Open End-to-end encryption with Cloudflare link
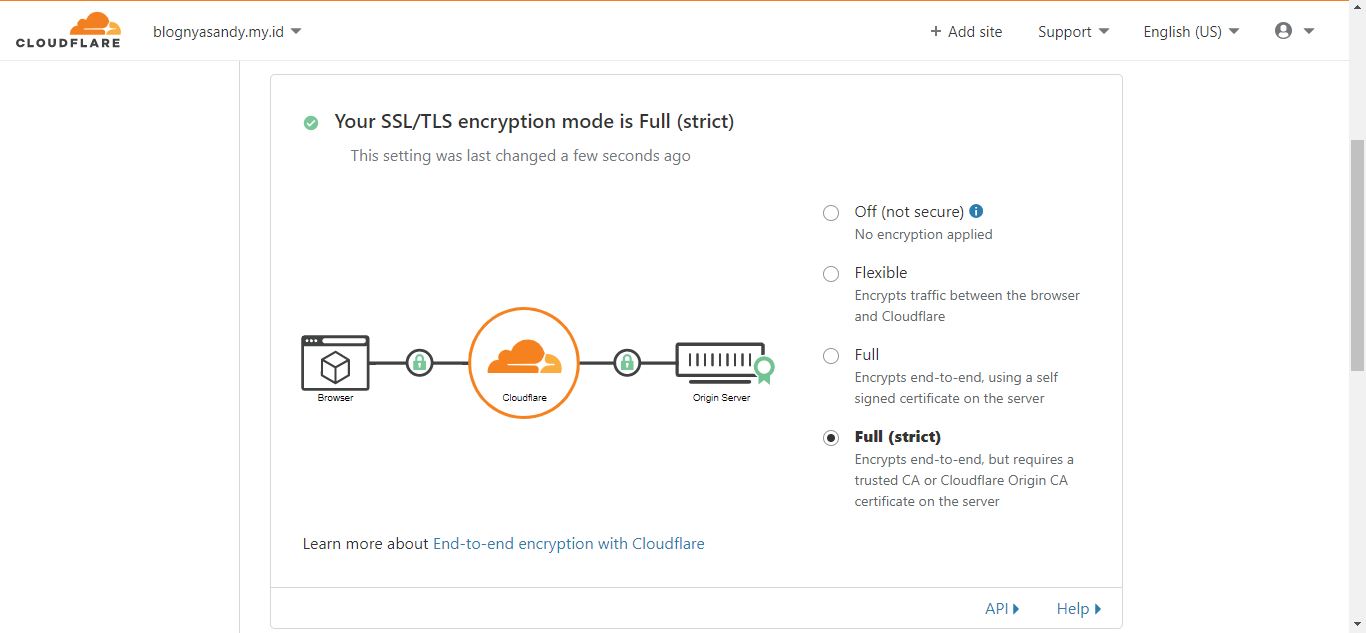 coord(569,543)
